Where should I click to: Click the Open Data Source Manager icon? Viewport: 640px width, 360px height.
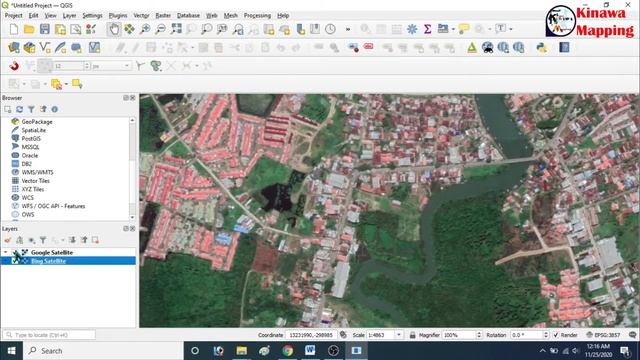point(14,48)
